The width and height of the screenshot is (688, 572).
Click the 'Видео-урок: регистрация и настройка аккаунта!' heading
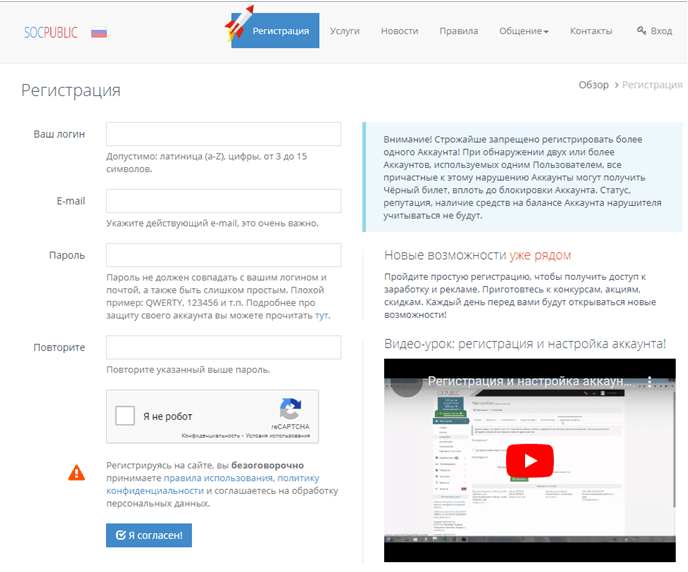coord(525,343)
